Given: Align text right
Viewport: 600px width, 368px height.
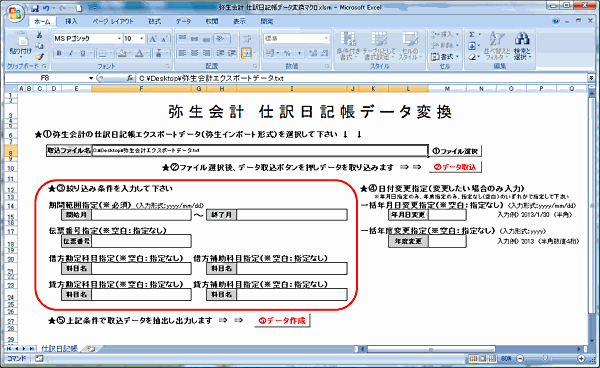Looking at the screenshot, I should point(206,53).
